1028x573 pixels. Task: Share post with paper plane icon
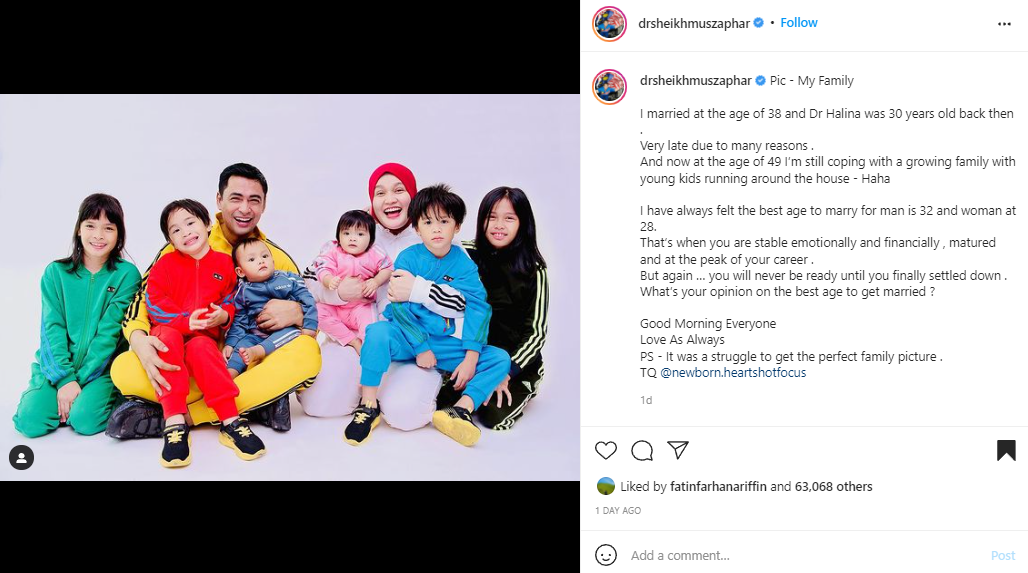point(678,450)
